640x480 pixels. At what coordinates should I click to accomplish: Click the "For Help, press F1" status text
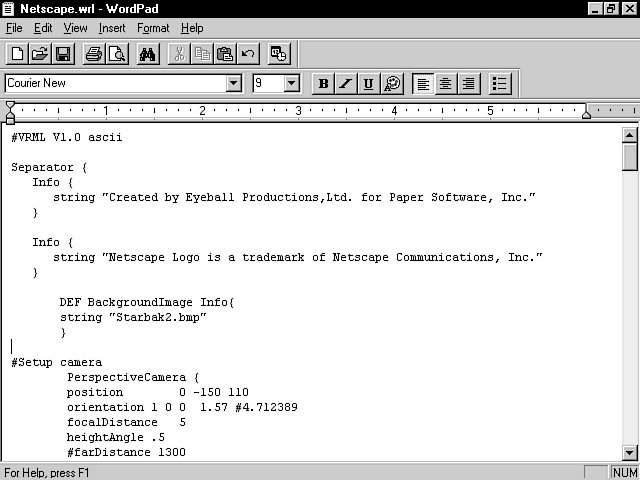coord(47,473)
